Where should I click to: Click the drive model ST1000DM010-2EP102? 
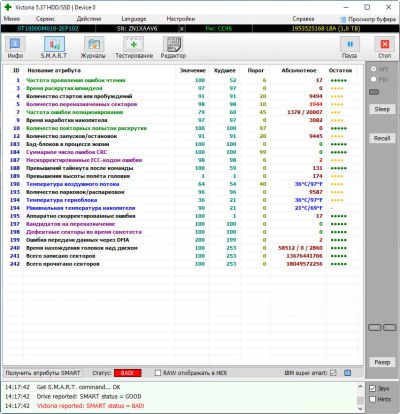coord(48,29)
